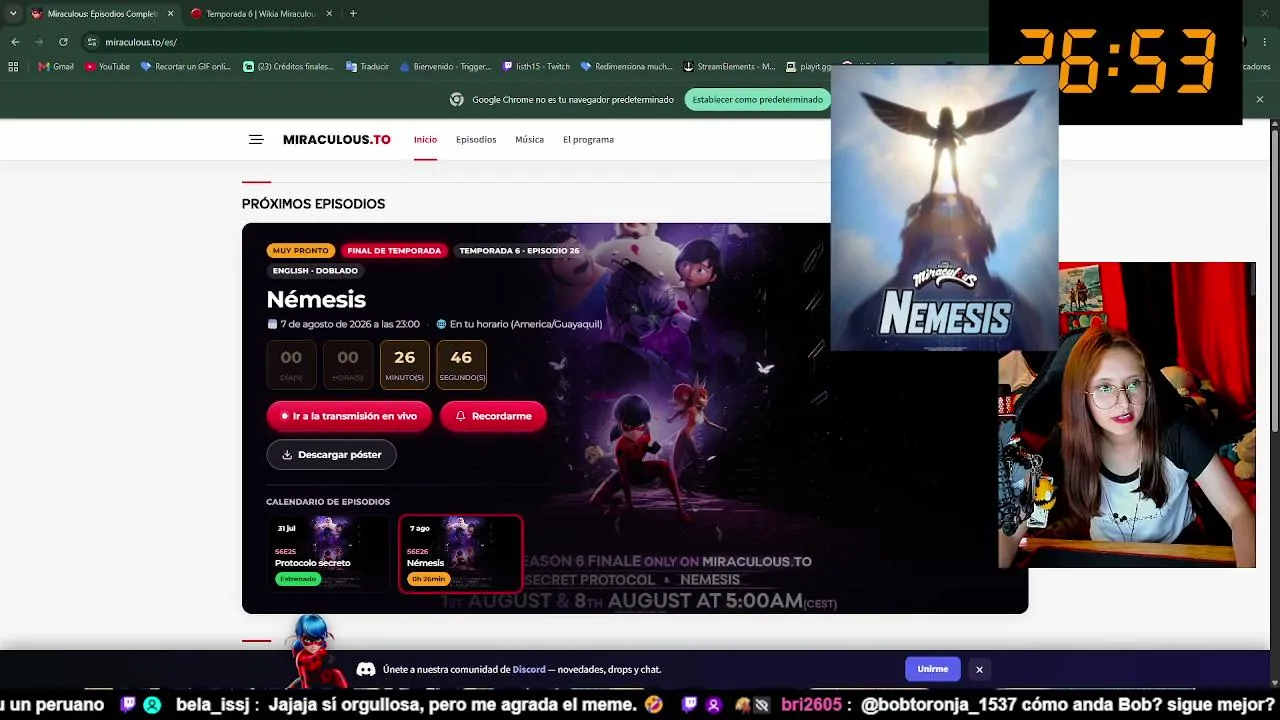The image size is (1280, 720).
Task: Click the 'Némesis' episode title
Action: pos(316,299)
